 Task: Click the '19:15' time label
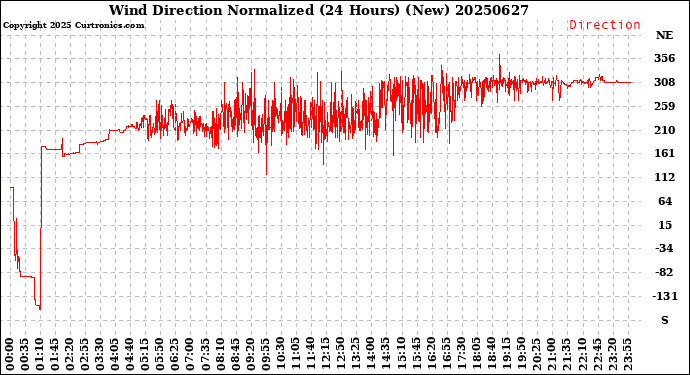point(506,354)
